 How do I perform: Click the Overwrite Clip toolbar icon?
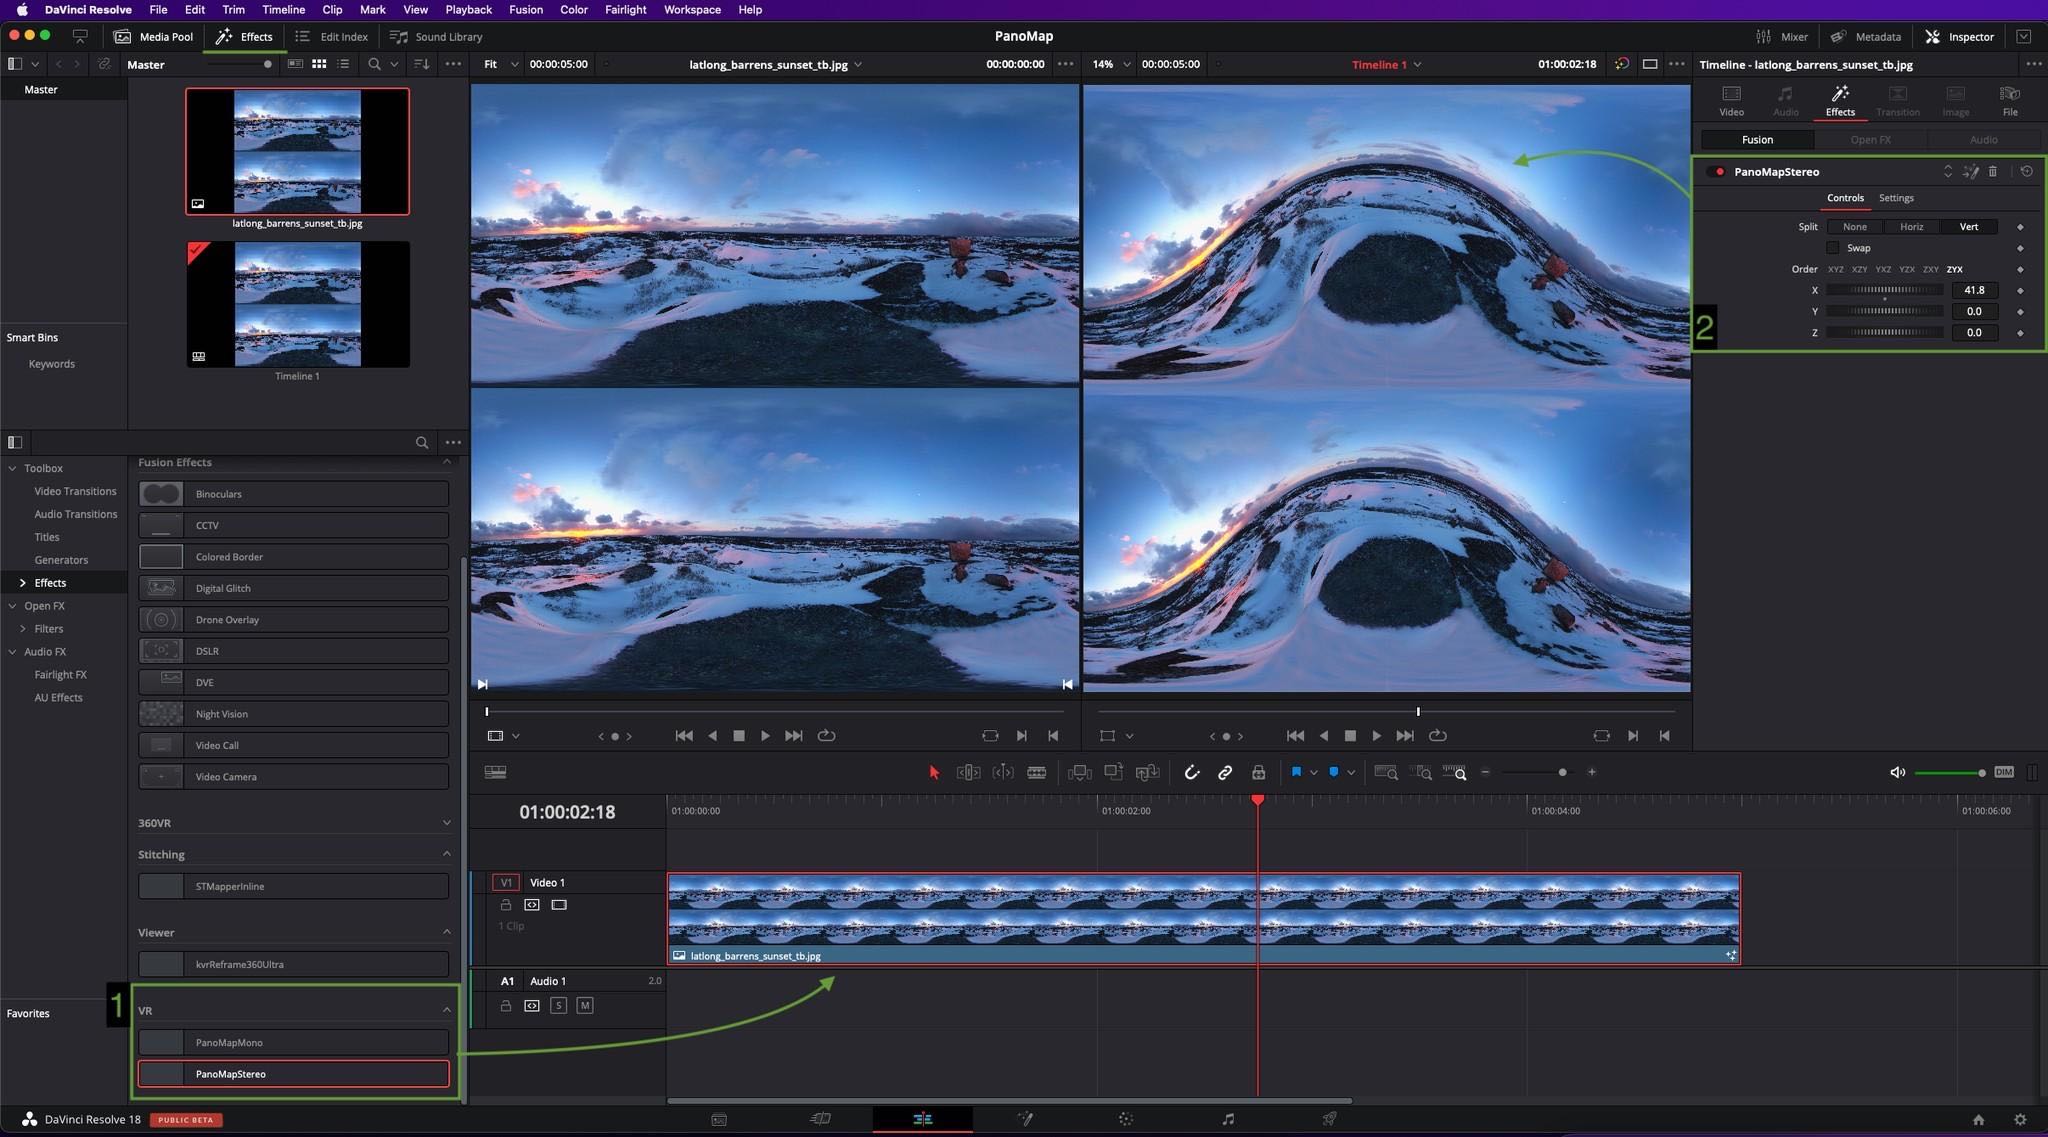pos(1113,772)
